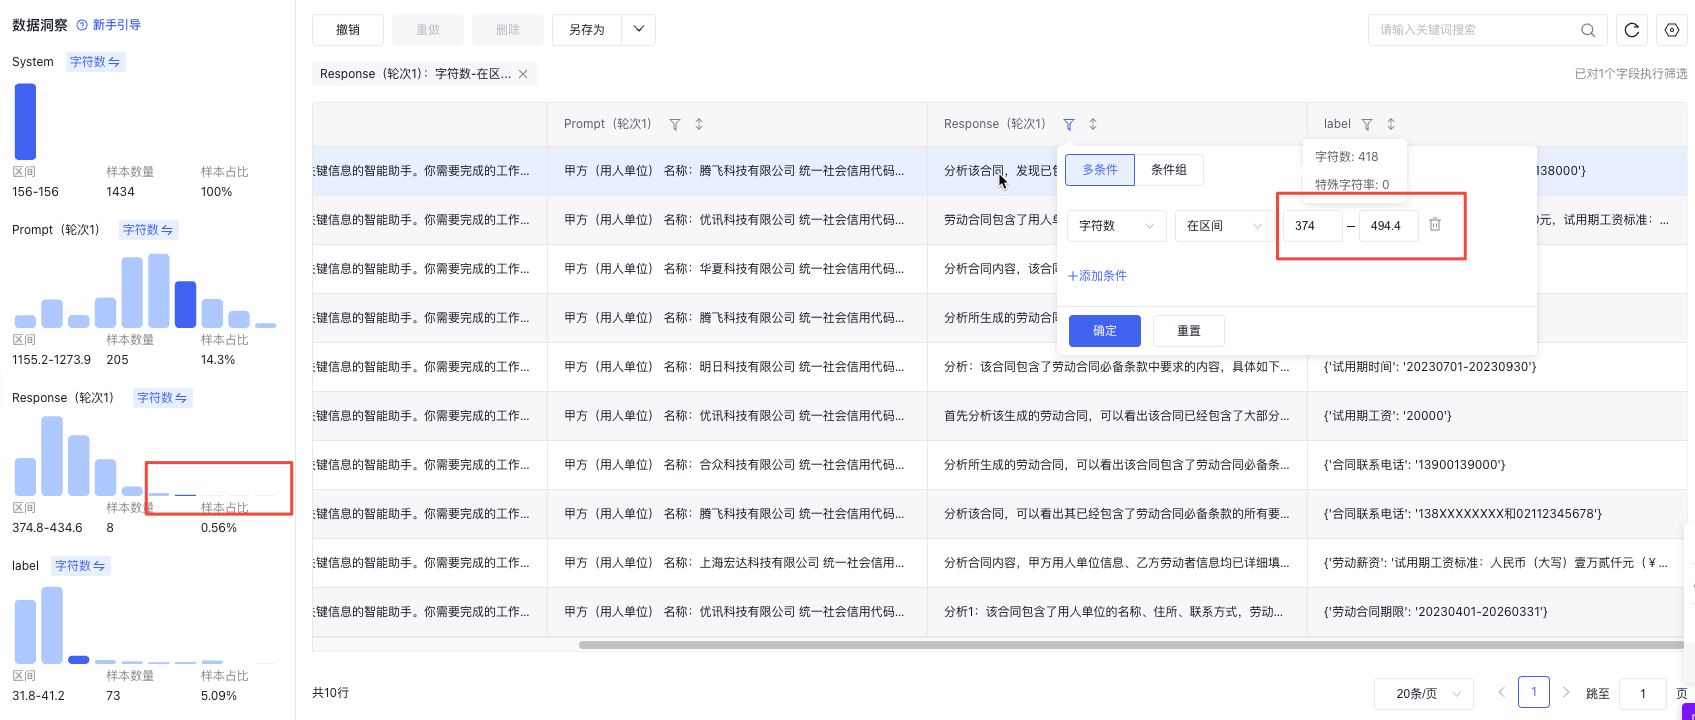
Task: Click label cell {'试用期工资': '20000'}
Action: [1388, 416]
